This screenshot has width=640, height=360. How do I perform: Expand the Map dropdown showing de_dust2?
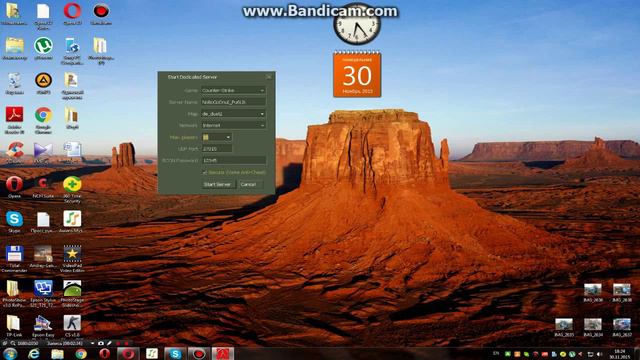233,114
